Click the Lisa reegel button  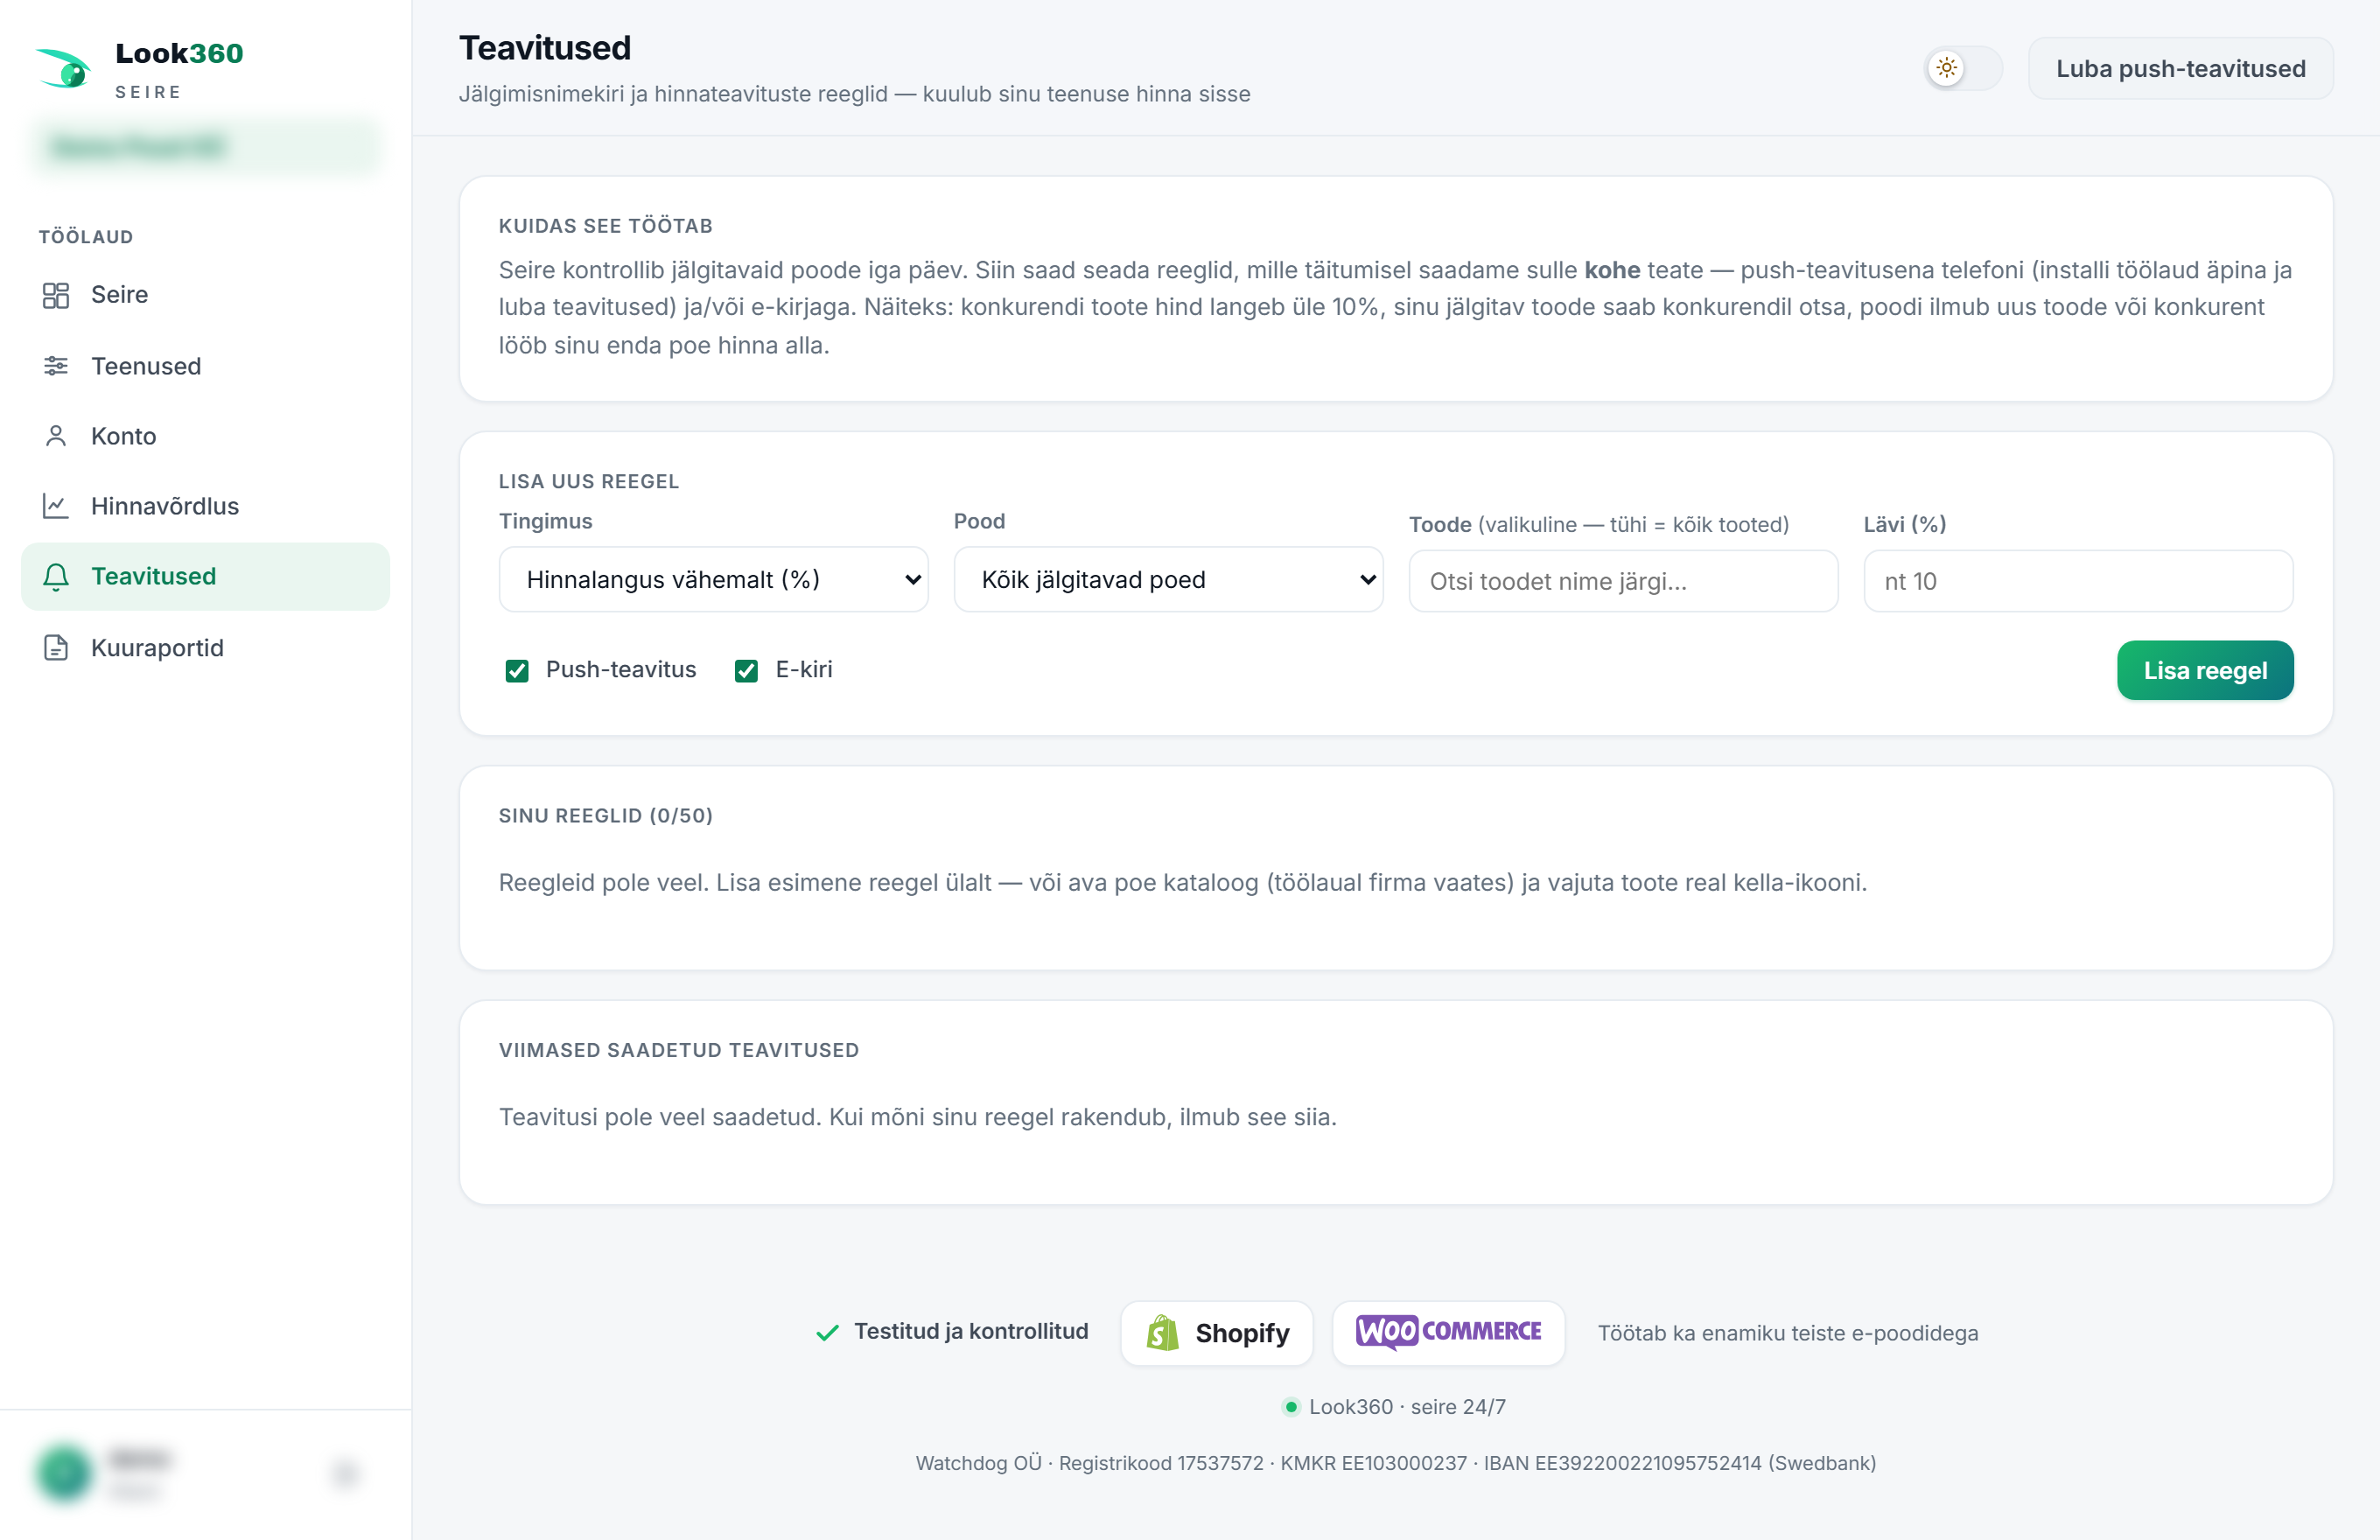pos(2205,670)
